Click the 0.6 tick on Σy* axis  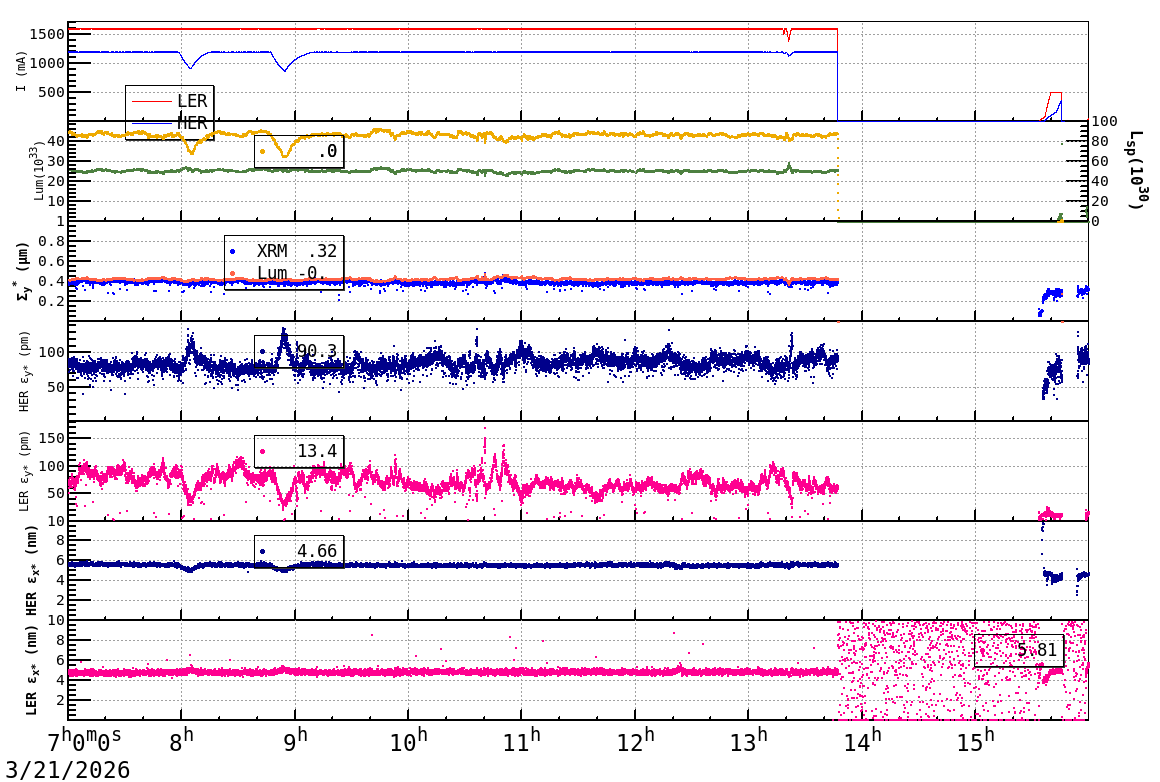pos(52,261)
